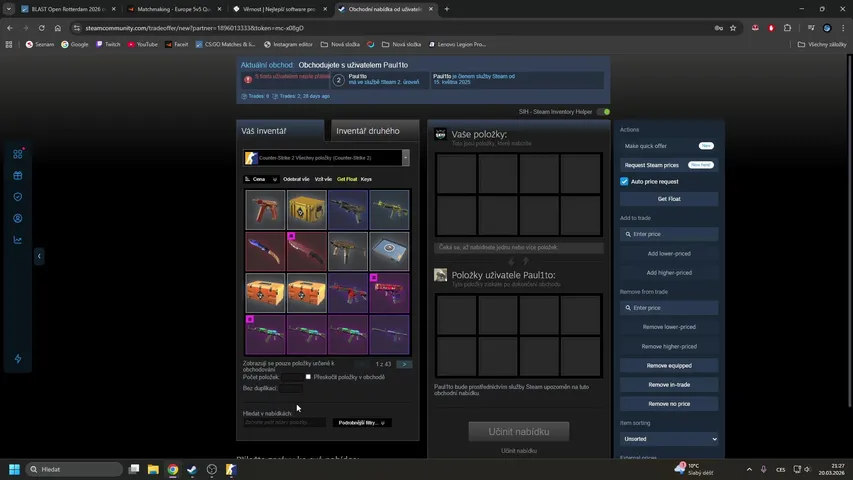Reload the page with browser refresh icon

pos(41,28)
